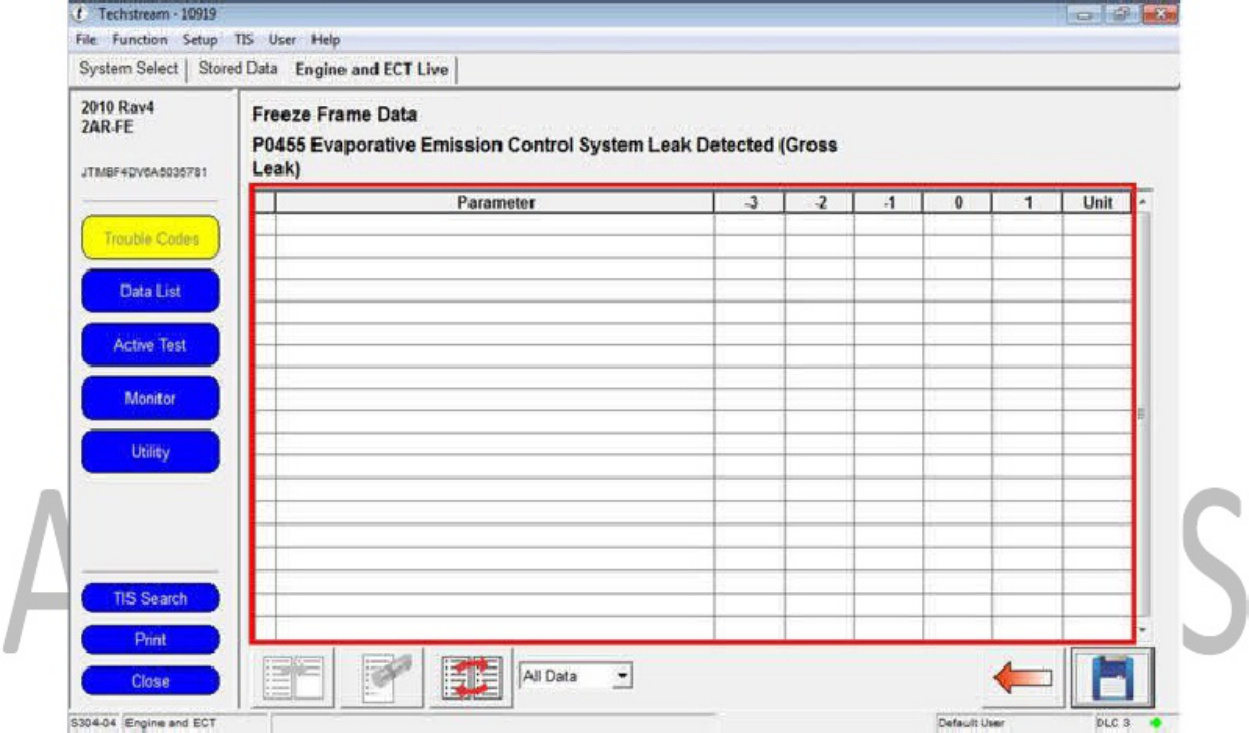Open the Help menu
Image resolution: width=1249 pixels, height=733 pixels.
326,40
